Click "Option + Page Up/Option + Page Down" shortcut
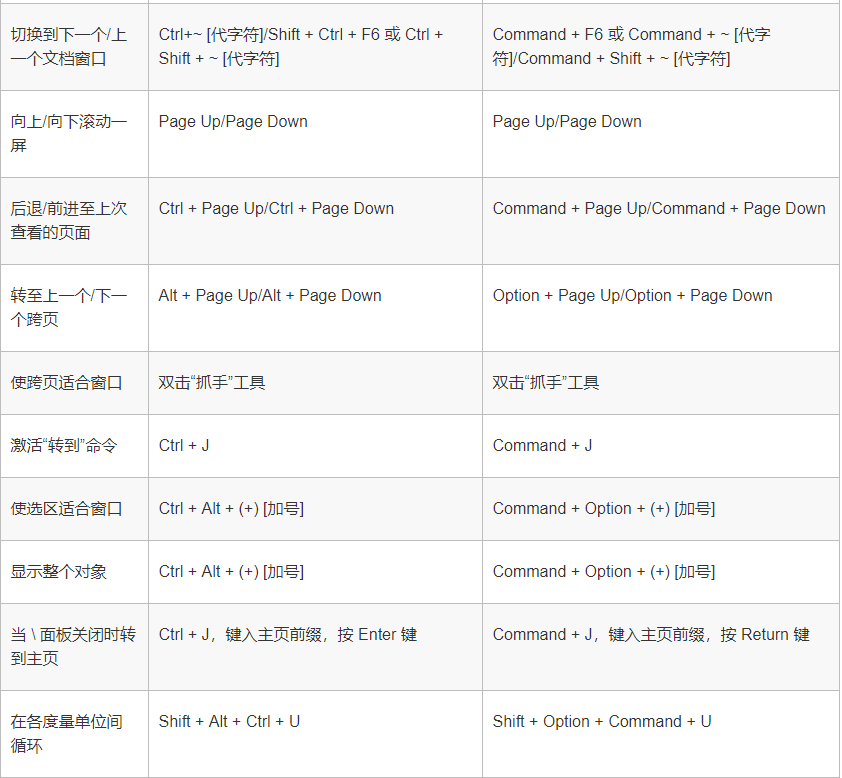 [632, 296]
